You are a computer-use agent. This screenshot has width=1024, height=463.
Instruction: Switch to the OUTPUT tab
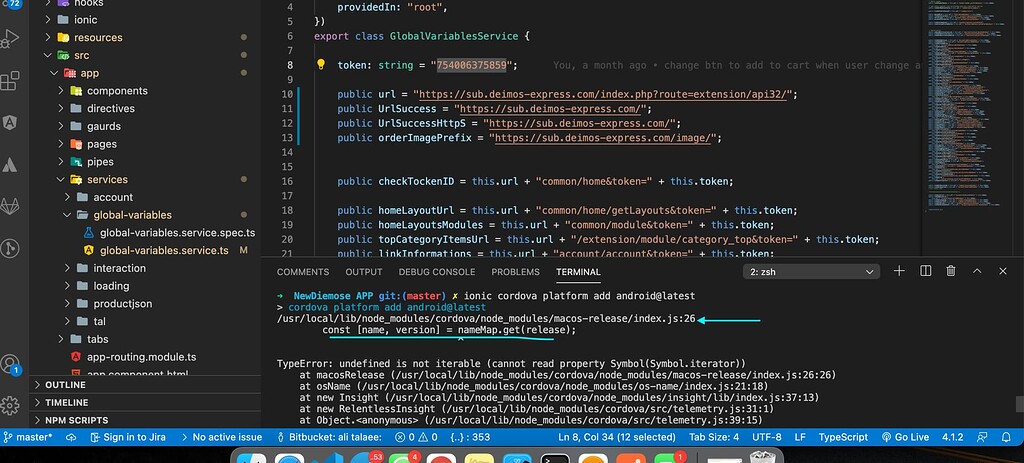pyautogui.click(x=364, y=272)
